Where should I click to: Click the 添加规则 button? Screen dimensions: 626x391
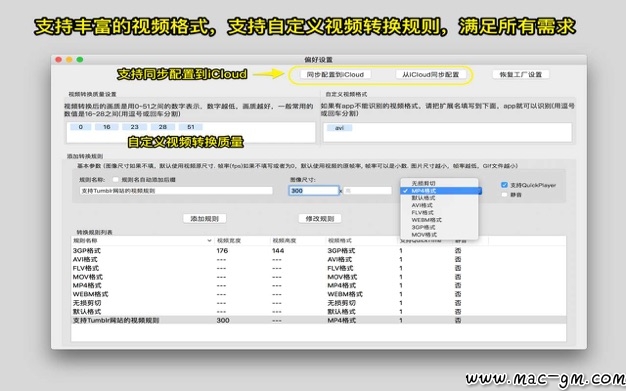click(x=204, y=218)
